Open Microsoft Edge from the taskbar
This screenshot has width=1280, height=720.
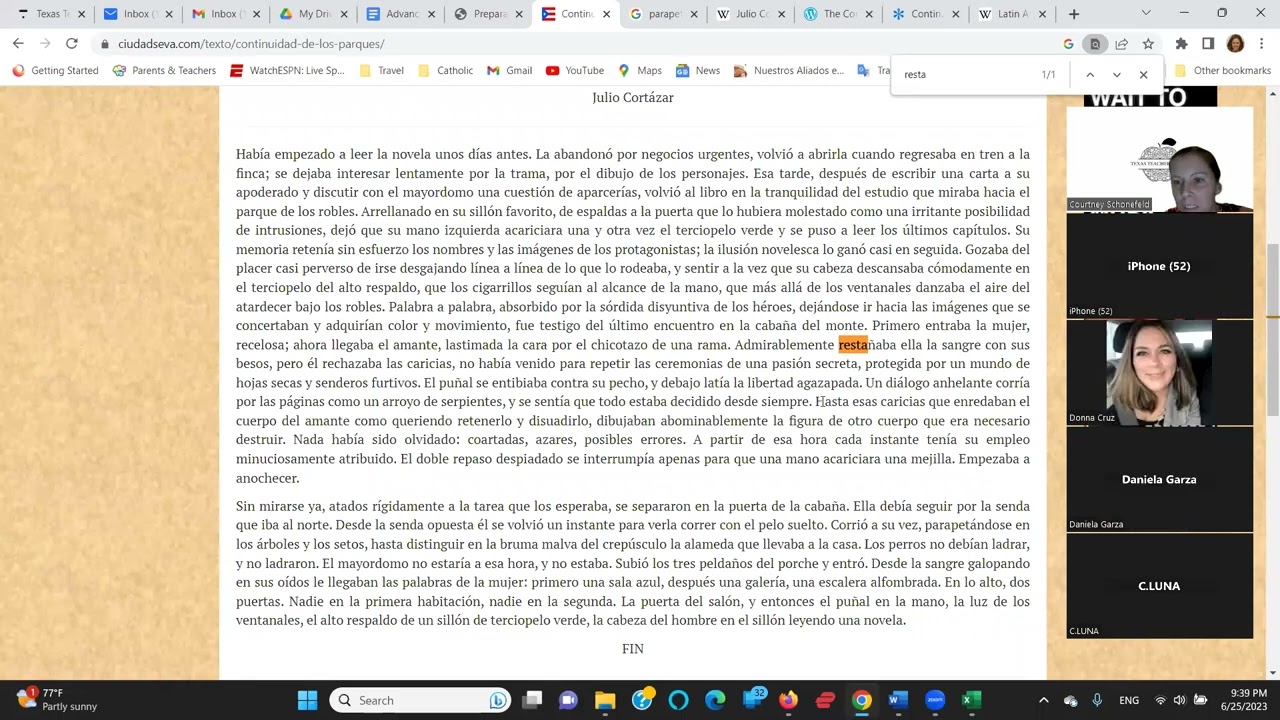[x=715, y=700]
